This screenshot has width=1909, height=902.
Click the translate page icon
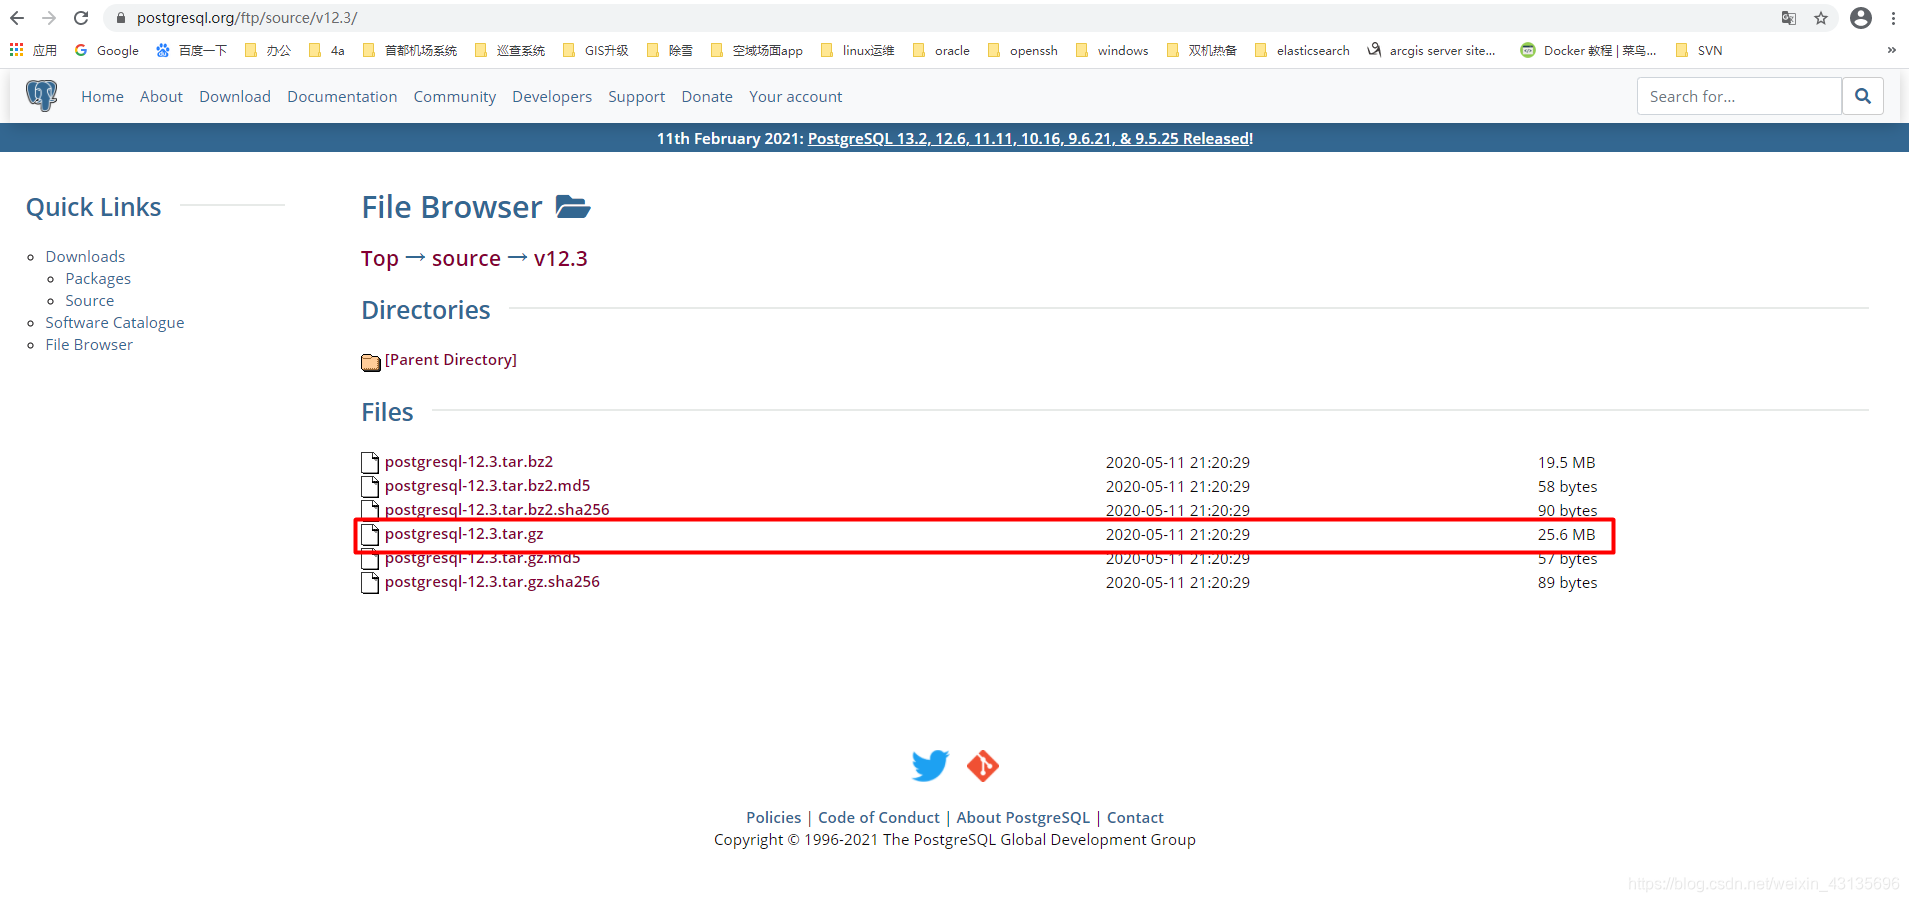[1789, 18]
